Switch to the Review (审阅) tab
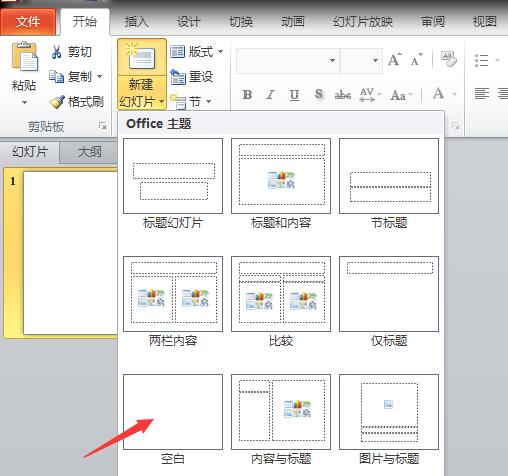Viewport: 508px width, 476px height. [433, 22]
